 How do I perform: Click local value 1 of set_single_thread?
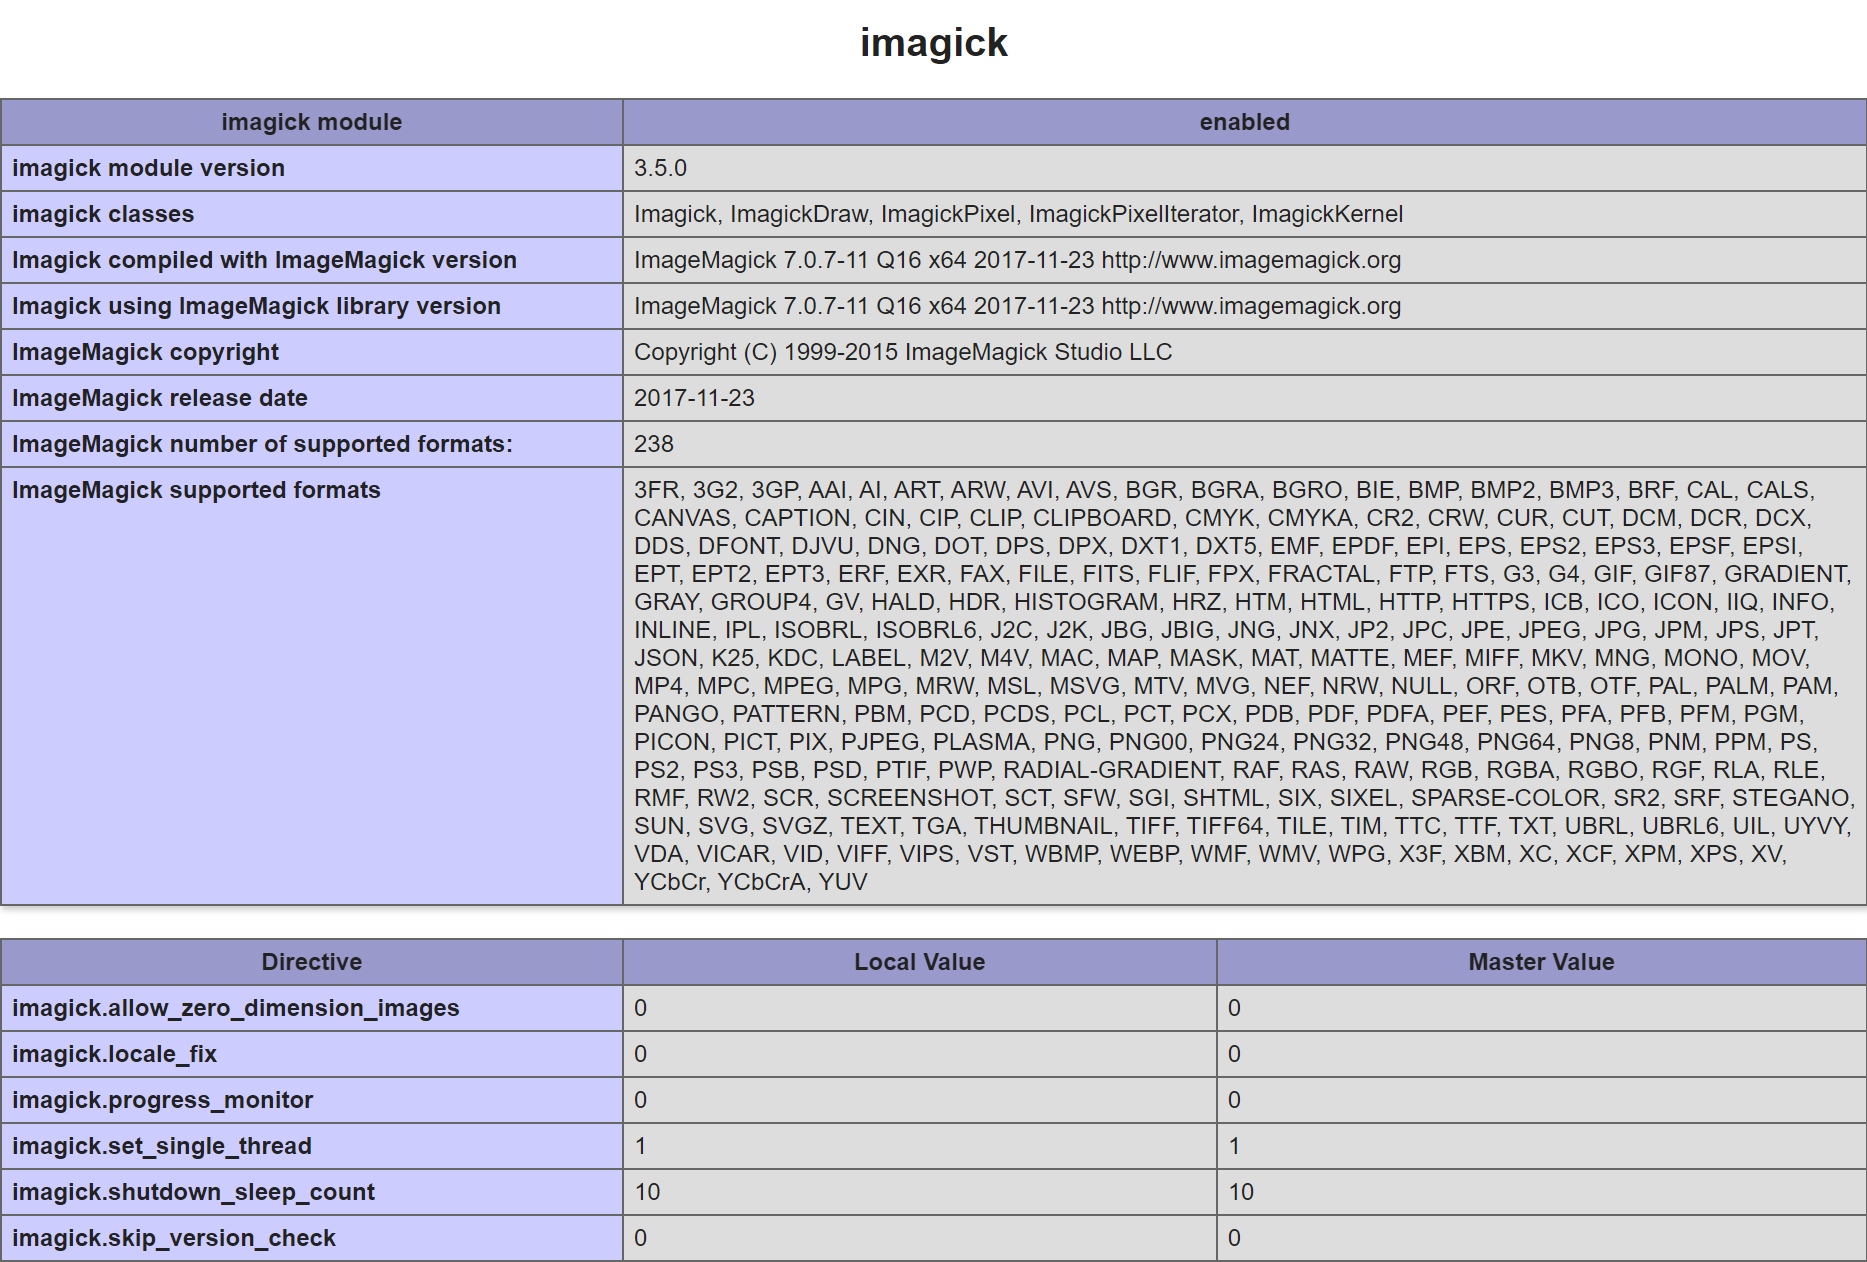tap(641, 1146)
